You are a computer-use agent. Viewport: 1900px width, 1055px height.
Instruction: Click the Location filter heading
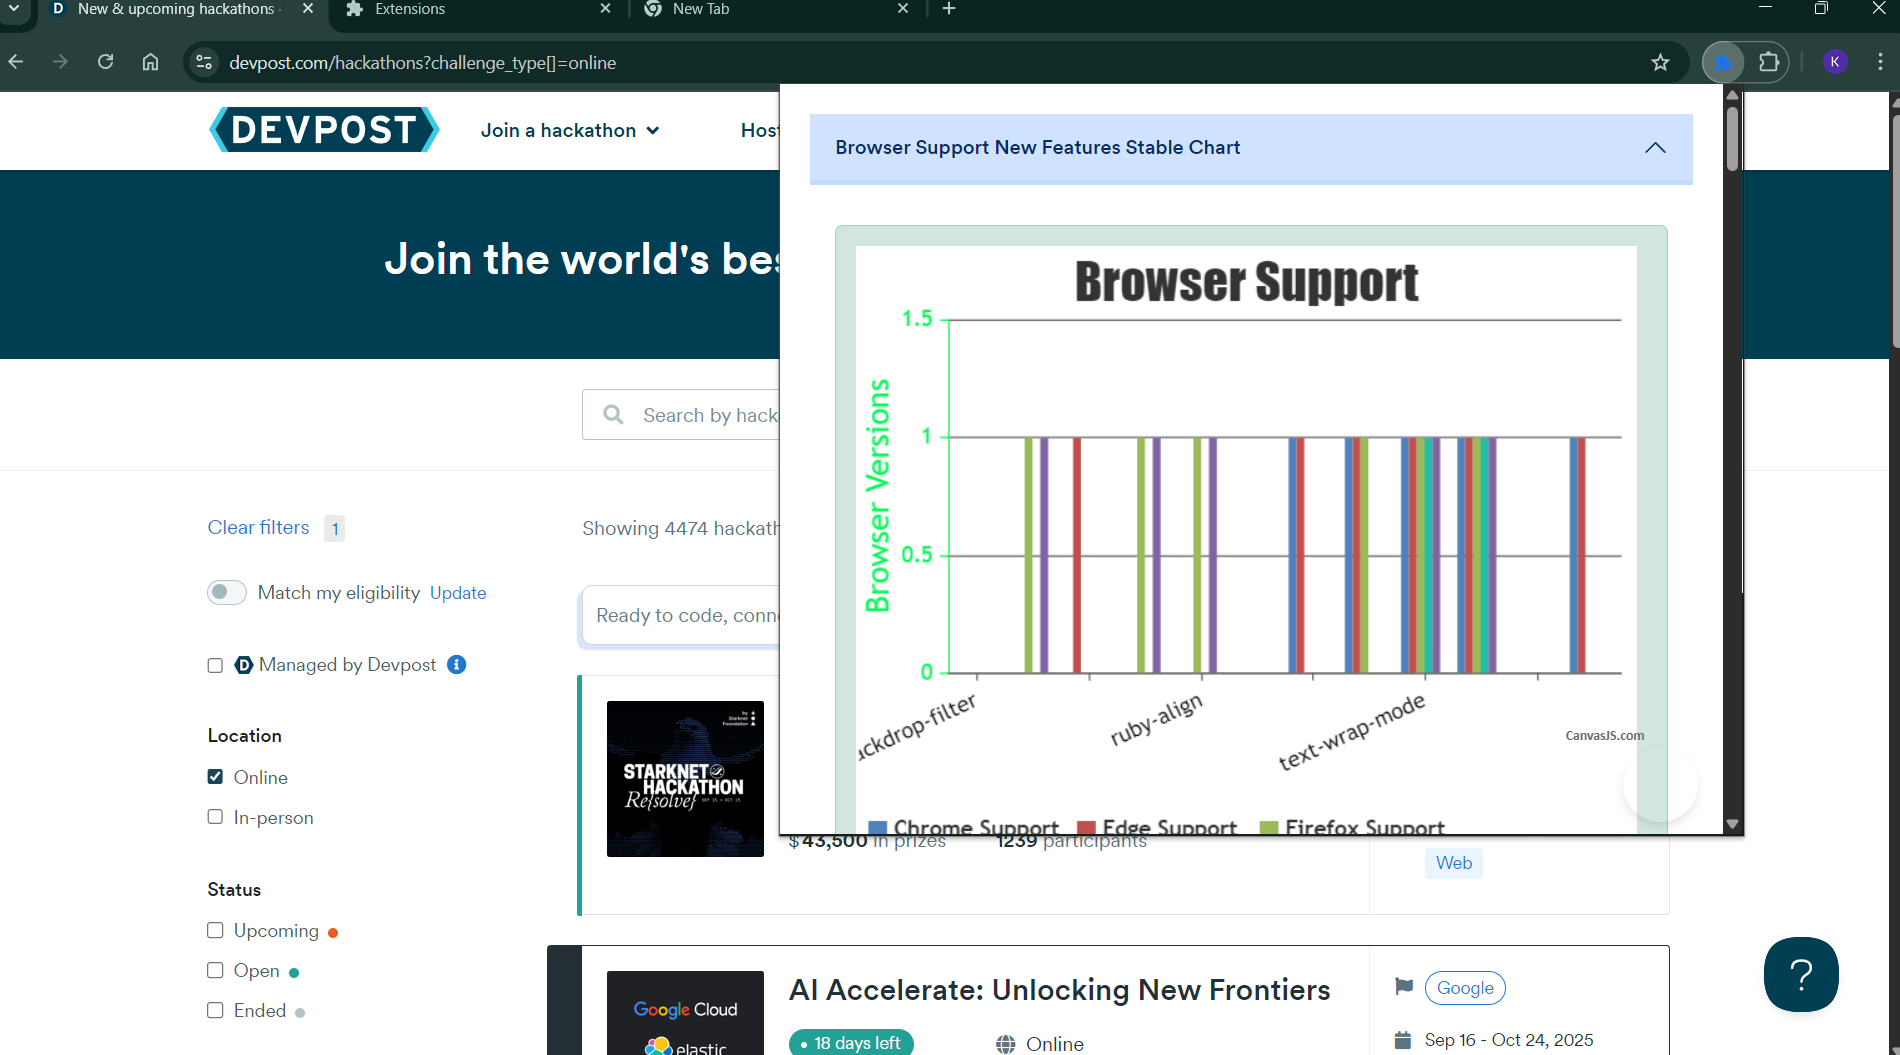point(245,736)
